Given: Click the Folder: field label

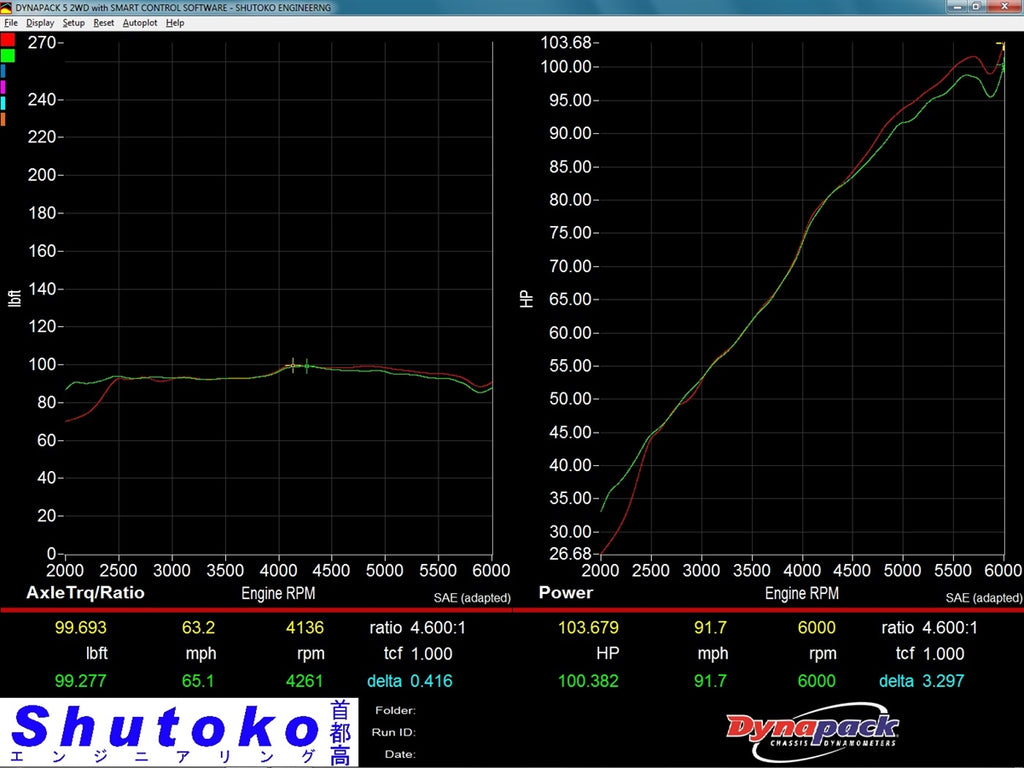Looking at the screenshot, I should [395, 711].
